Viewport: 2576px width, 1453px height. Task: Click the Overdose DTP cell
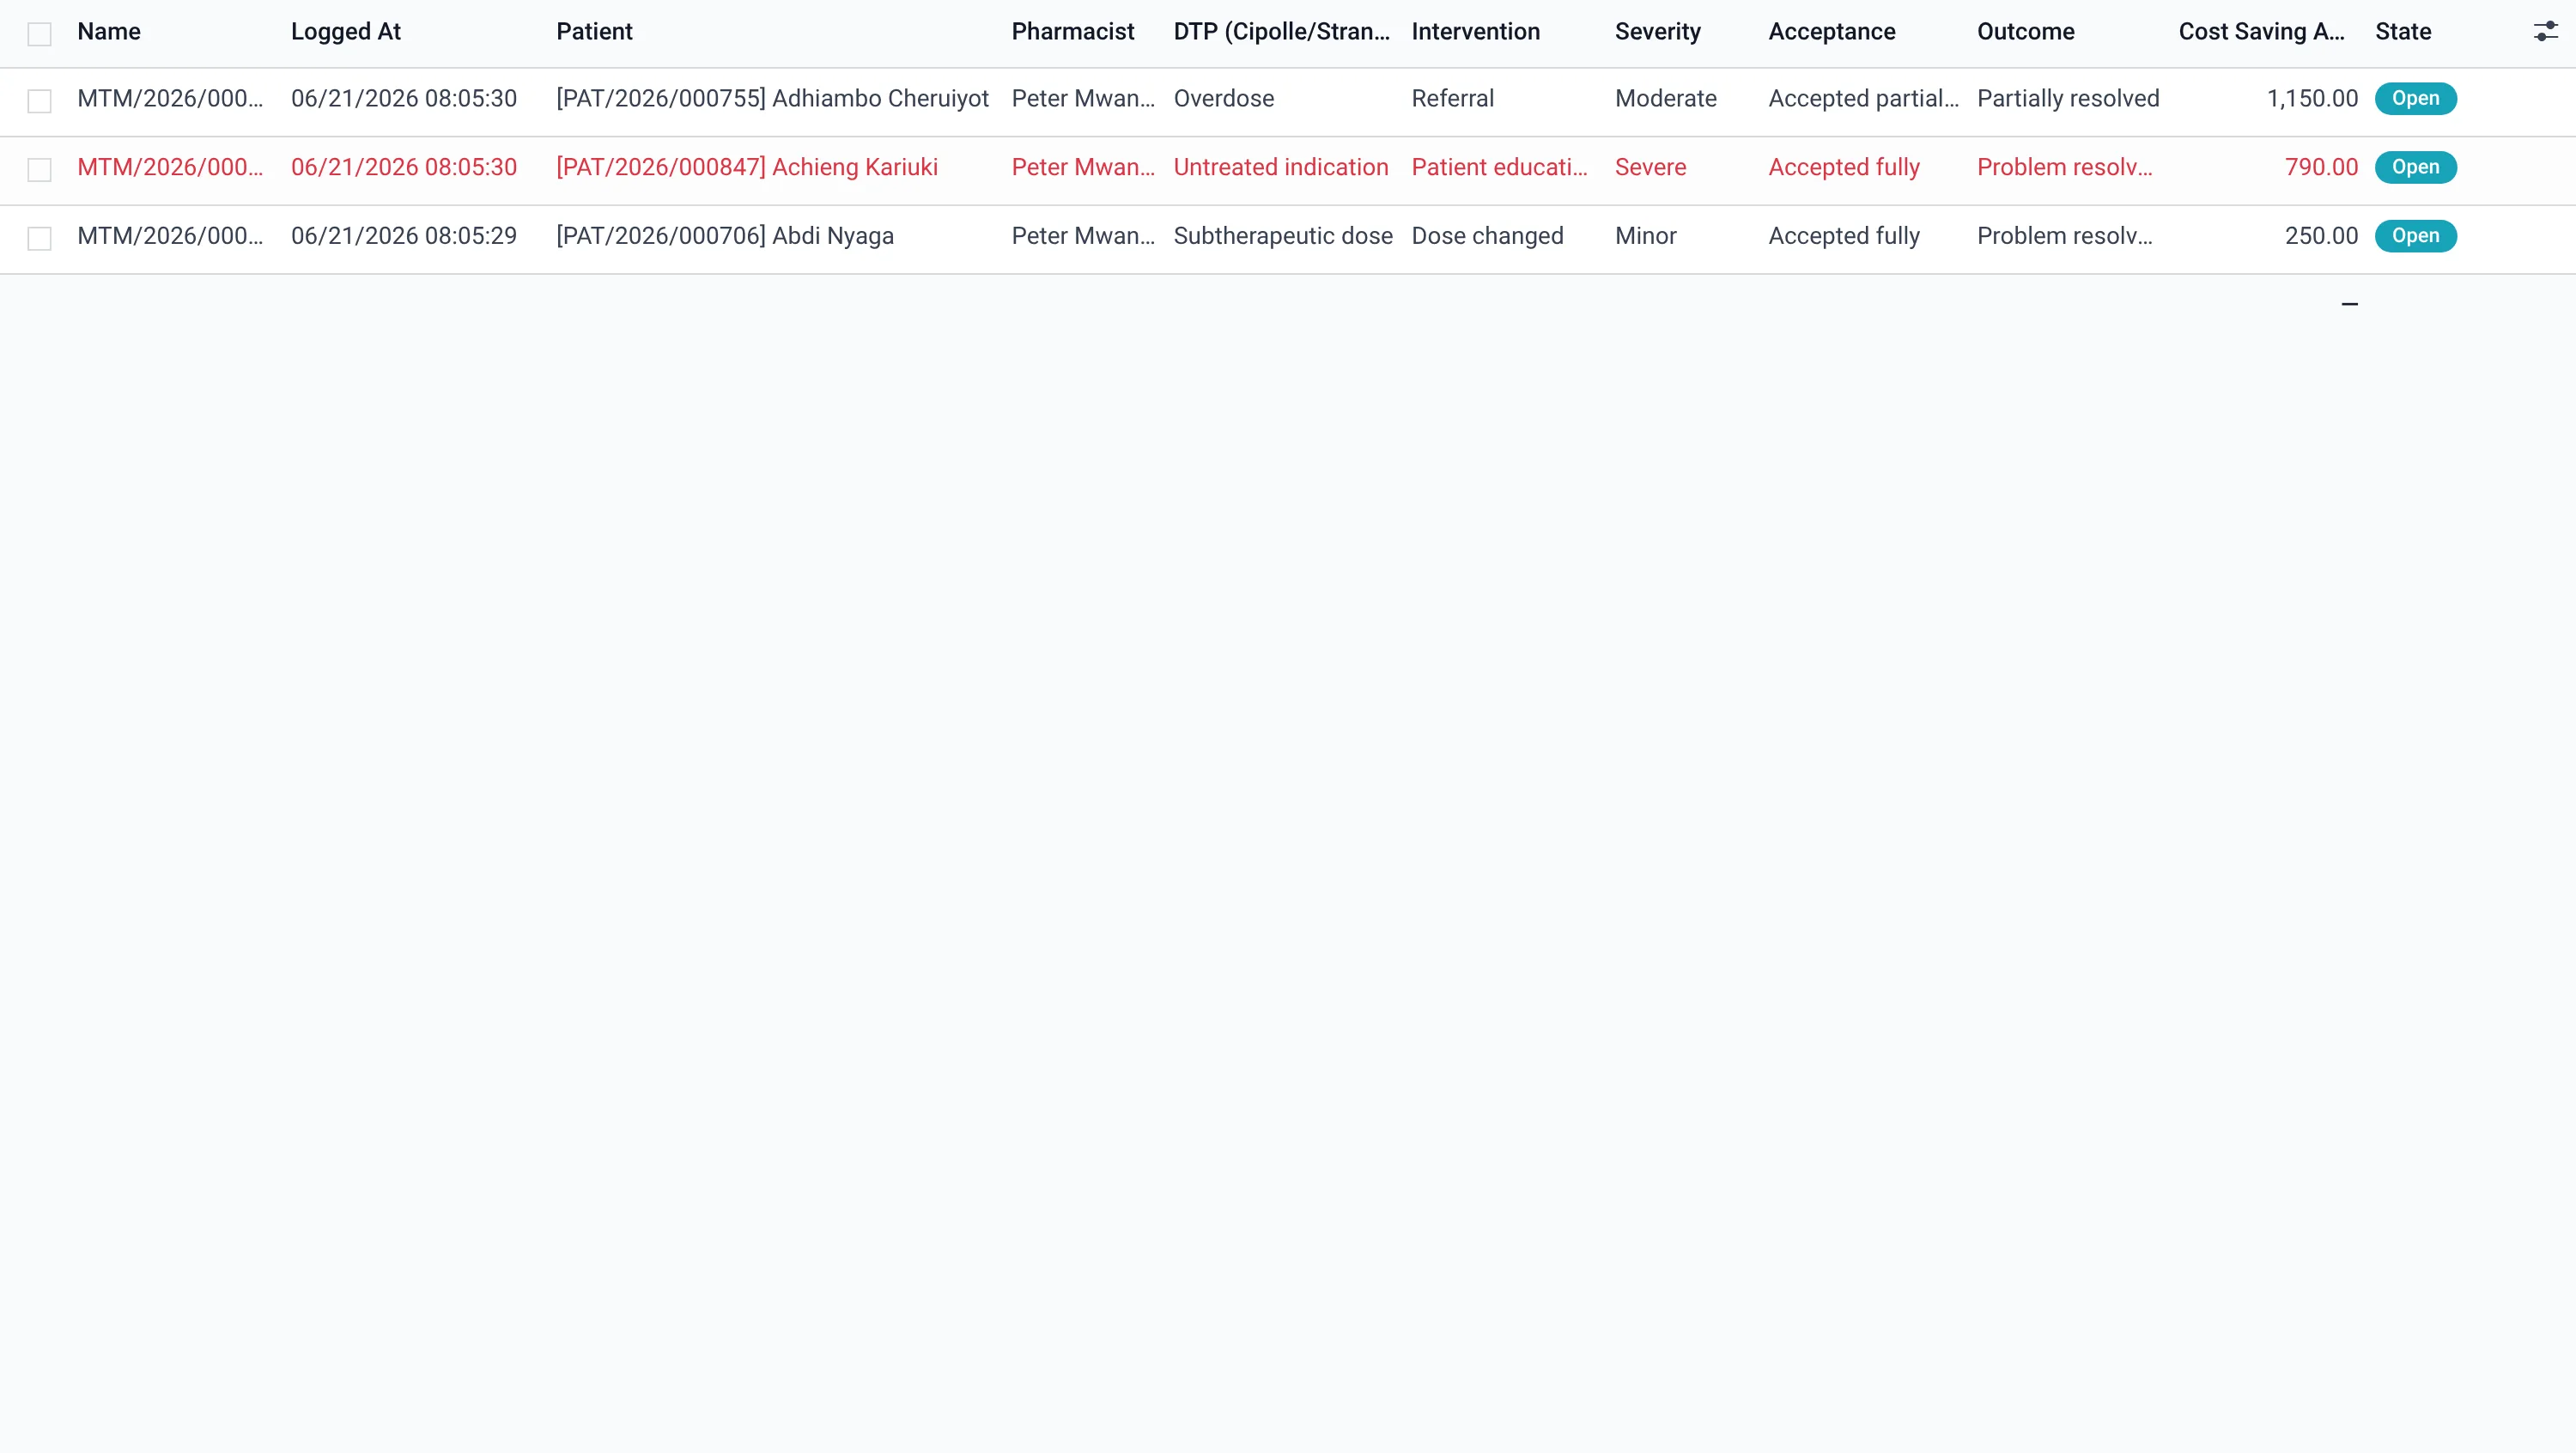tap(1224, 99)
